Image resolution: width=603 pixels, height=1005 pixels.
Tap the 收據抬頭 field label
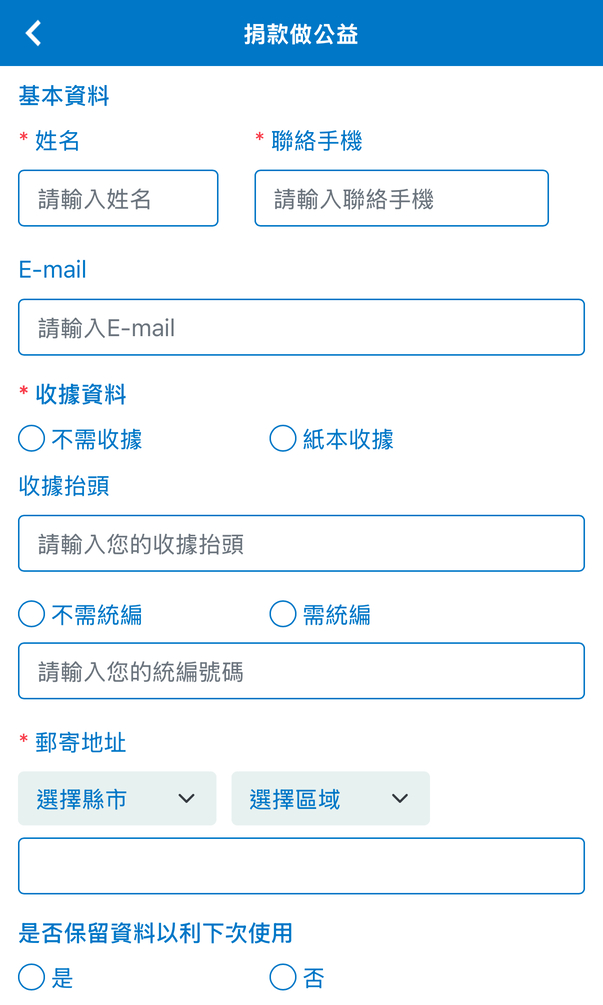pos(64,486)
